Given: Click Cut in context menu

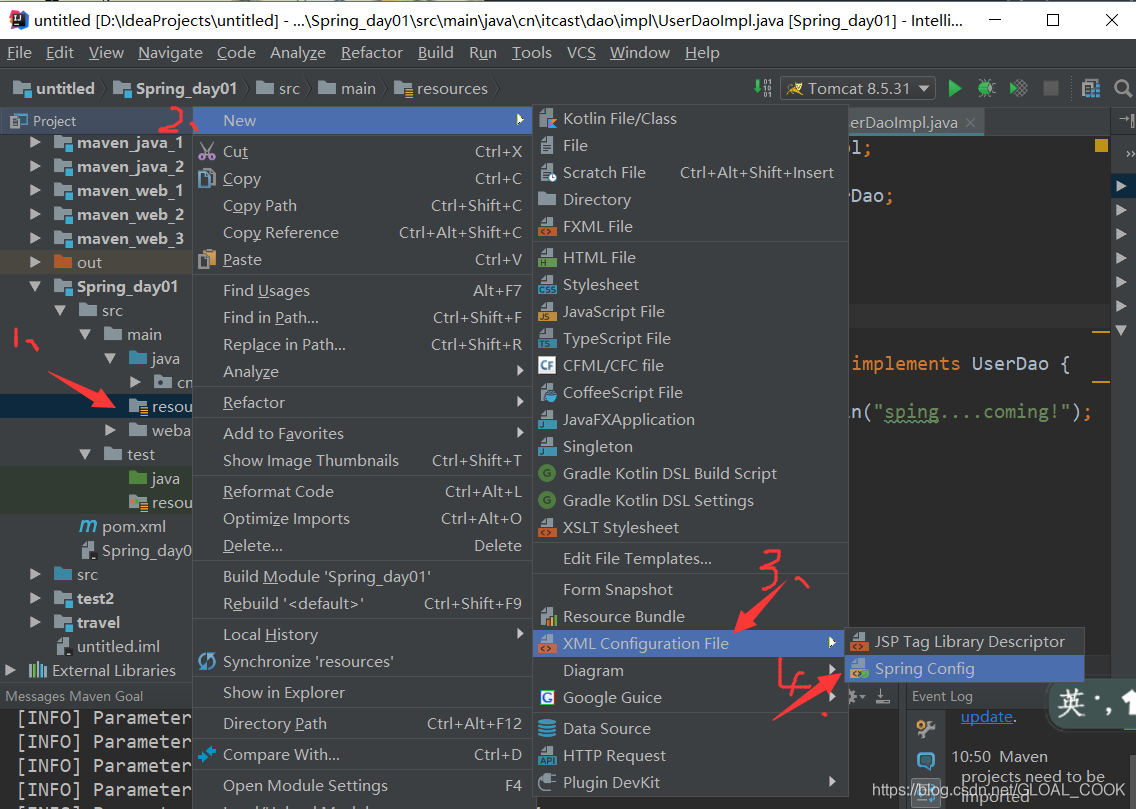Looking at the screenshot, I should (x=362, y=151).
